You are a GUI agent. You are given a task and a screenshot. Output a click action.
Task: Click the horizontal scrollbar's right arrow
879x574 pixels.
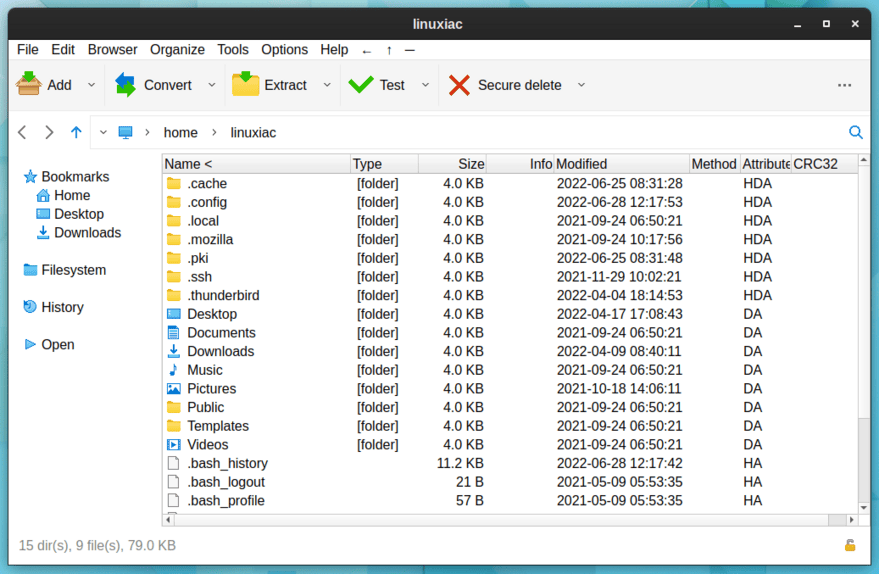pos(852,520)
